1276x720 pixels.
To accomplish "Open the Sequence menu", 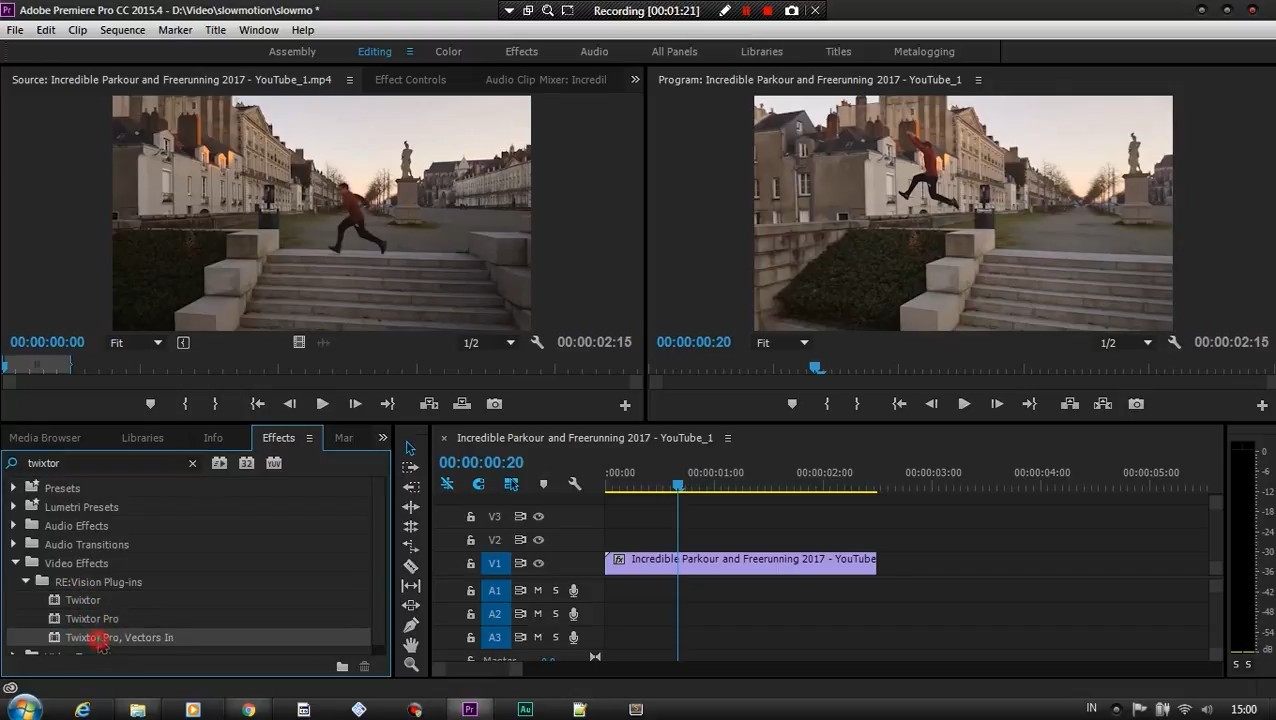I will click(122, 30).
